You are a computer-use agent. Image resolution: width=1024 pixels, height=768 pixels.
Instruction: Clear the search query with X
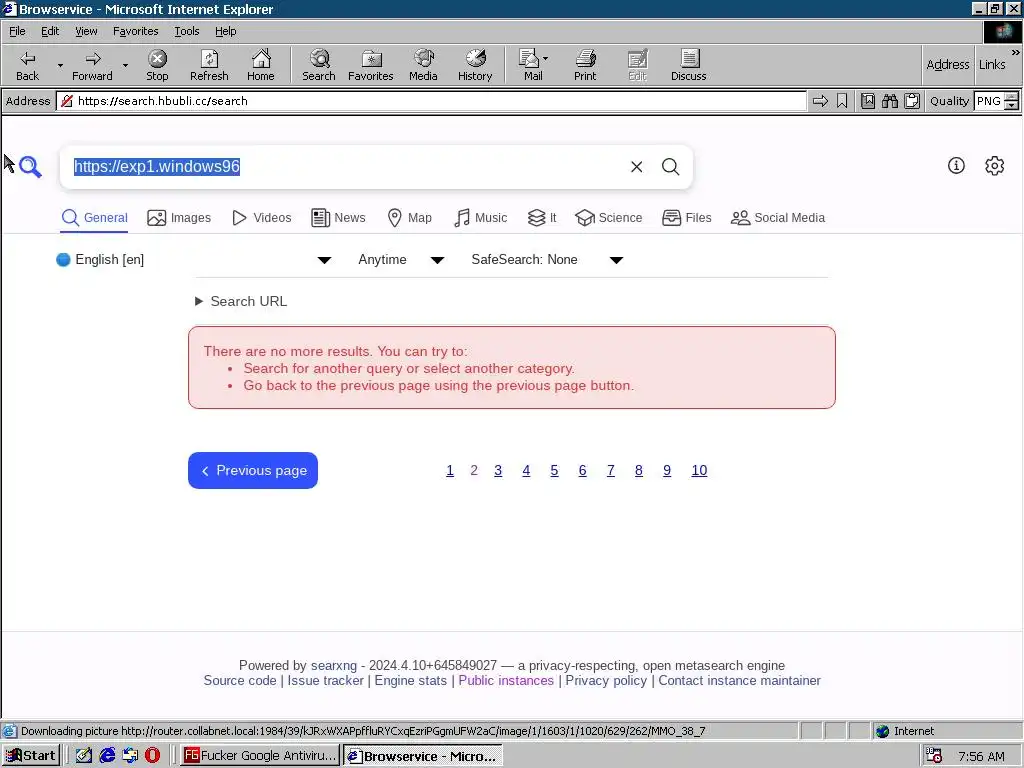pyautogui.click(x=636, y=167)
